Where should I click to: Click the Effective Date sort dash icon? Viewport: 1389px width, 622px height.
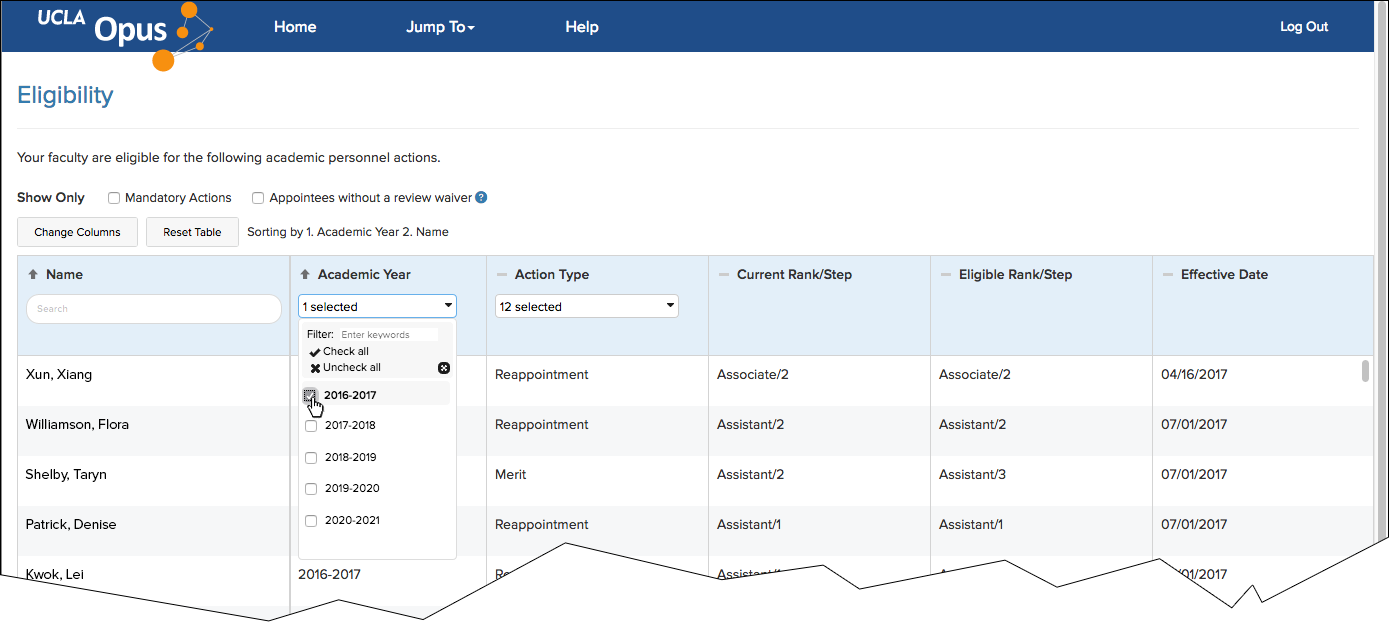tap(1167, 274)
